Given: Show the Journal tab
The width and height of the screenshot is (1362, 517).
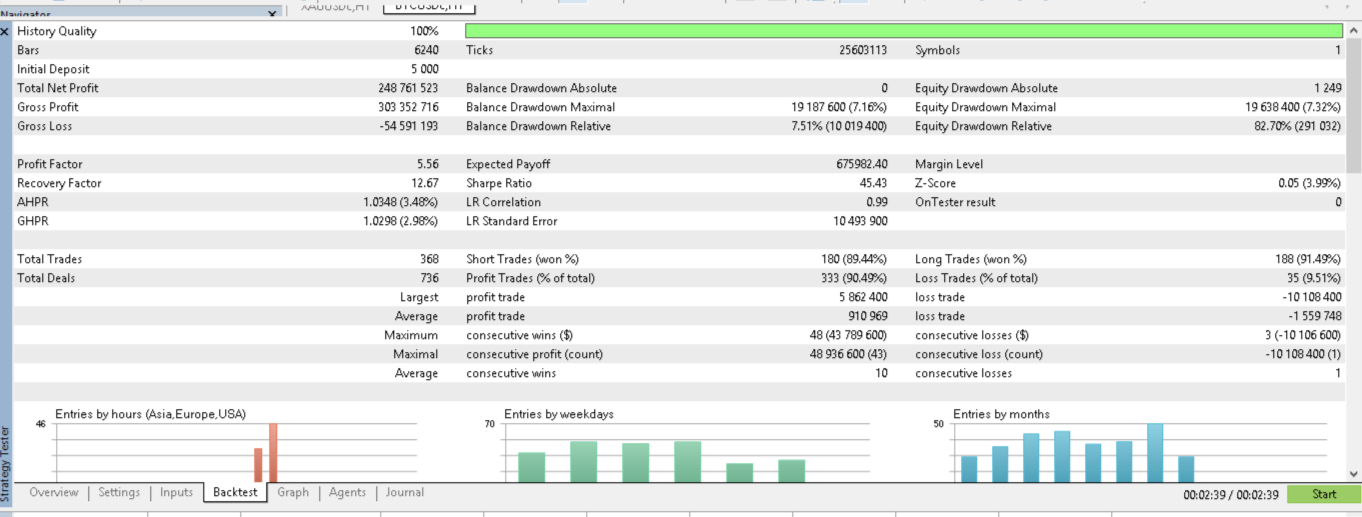Looking at the screenshot, I should click(405, 493).
